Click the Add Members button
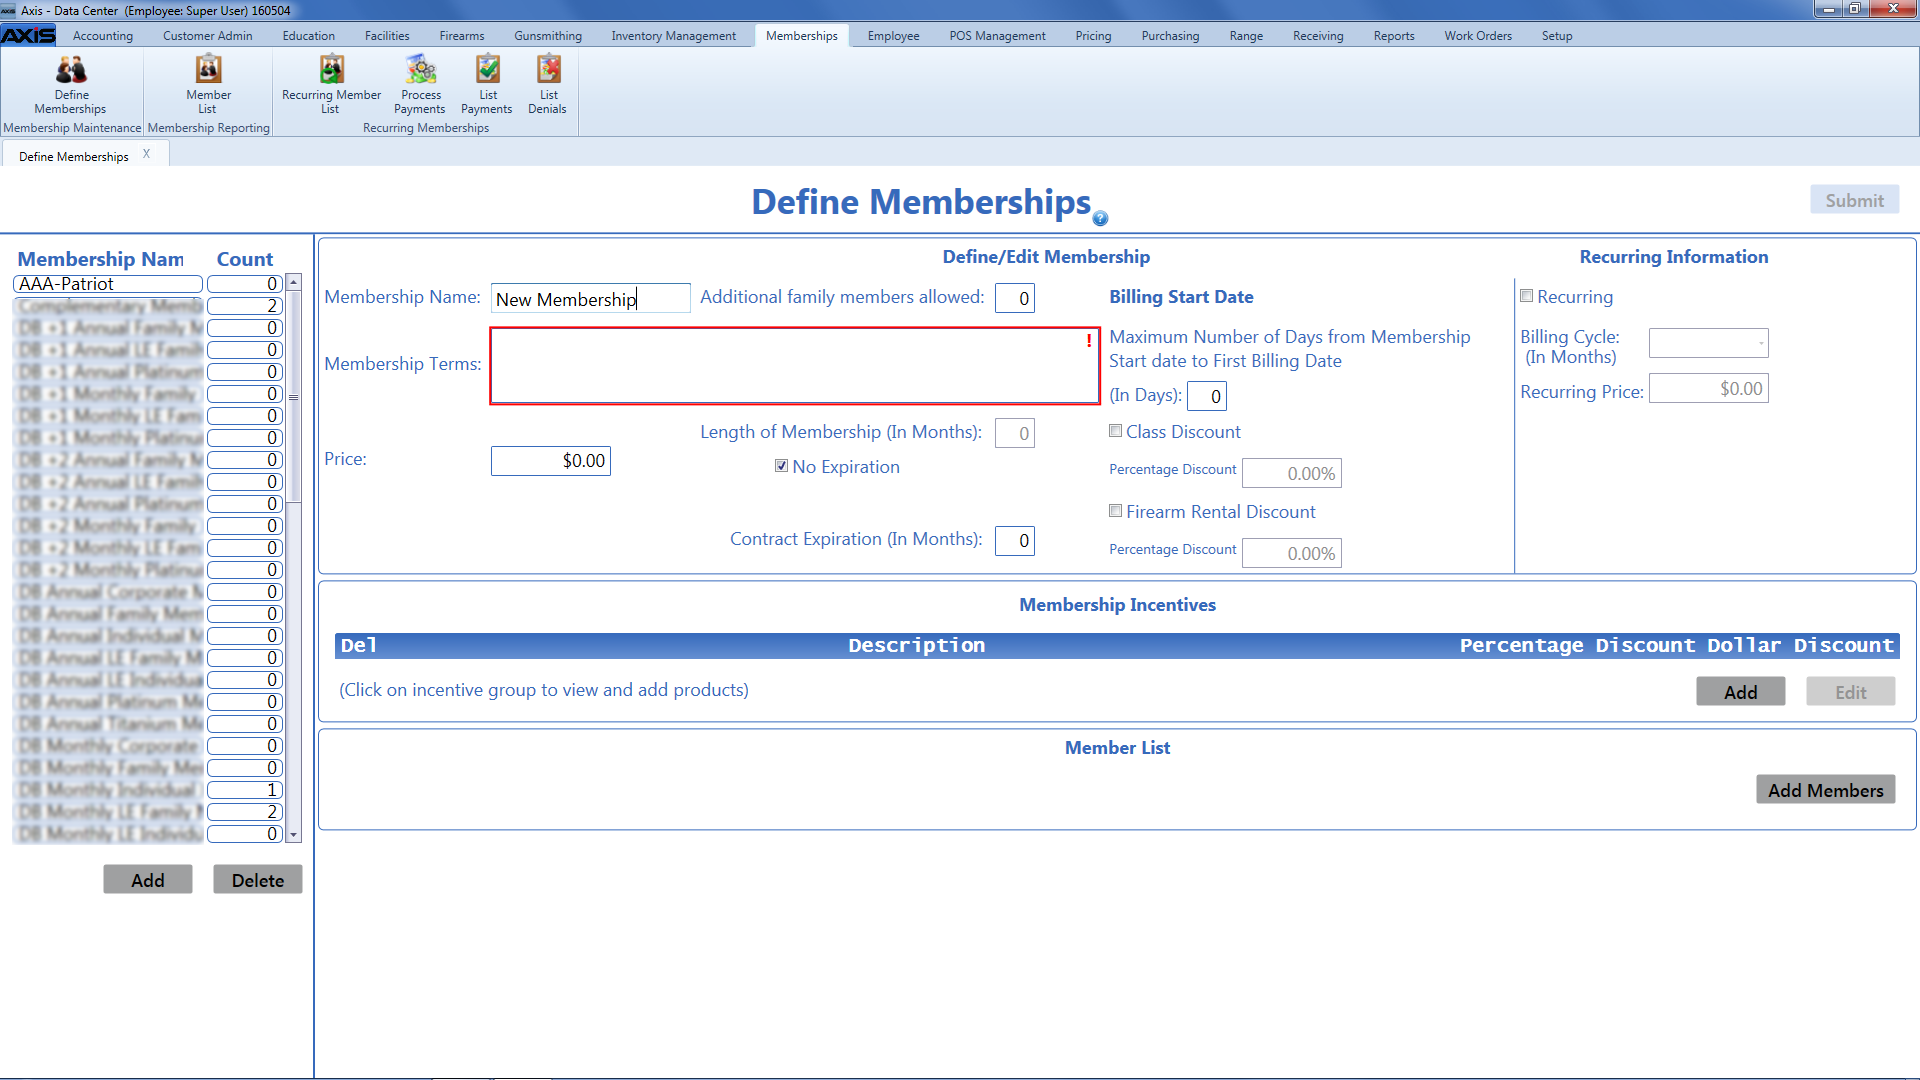This screenshot has width=1920, height=1080. (1825, 790)
